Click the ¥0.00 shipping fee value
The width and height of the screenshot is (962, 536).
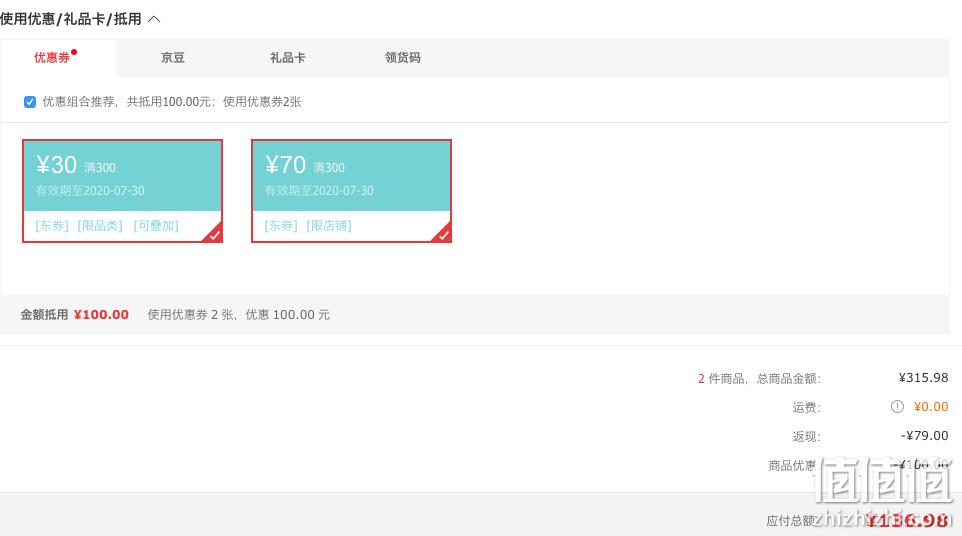pos(931,407)
